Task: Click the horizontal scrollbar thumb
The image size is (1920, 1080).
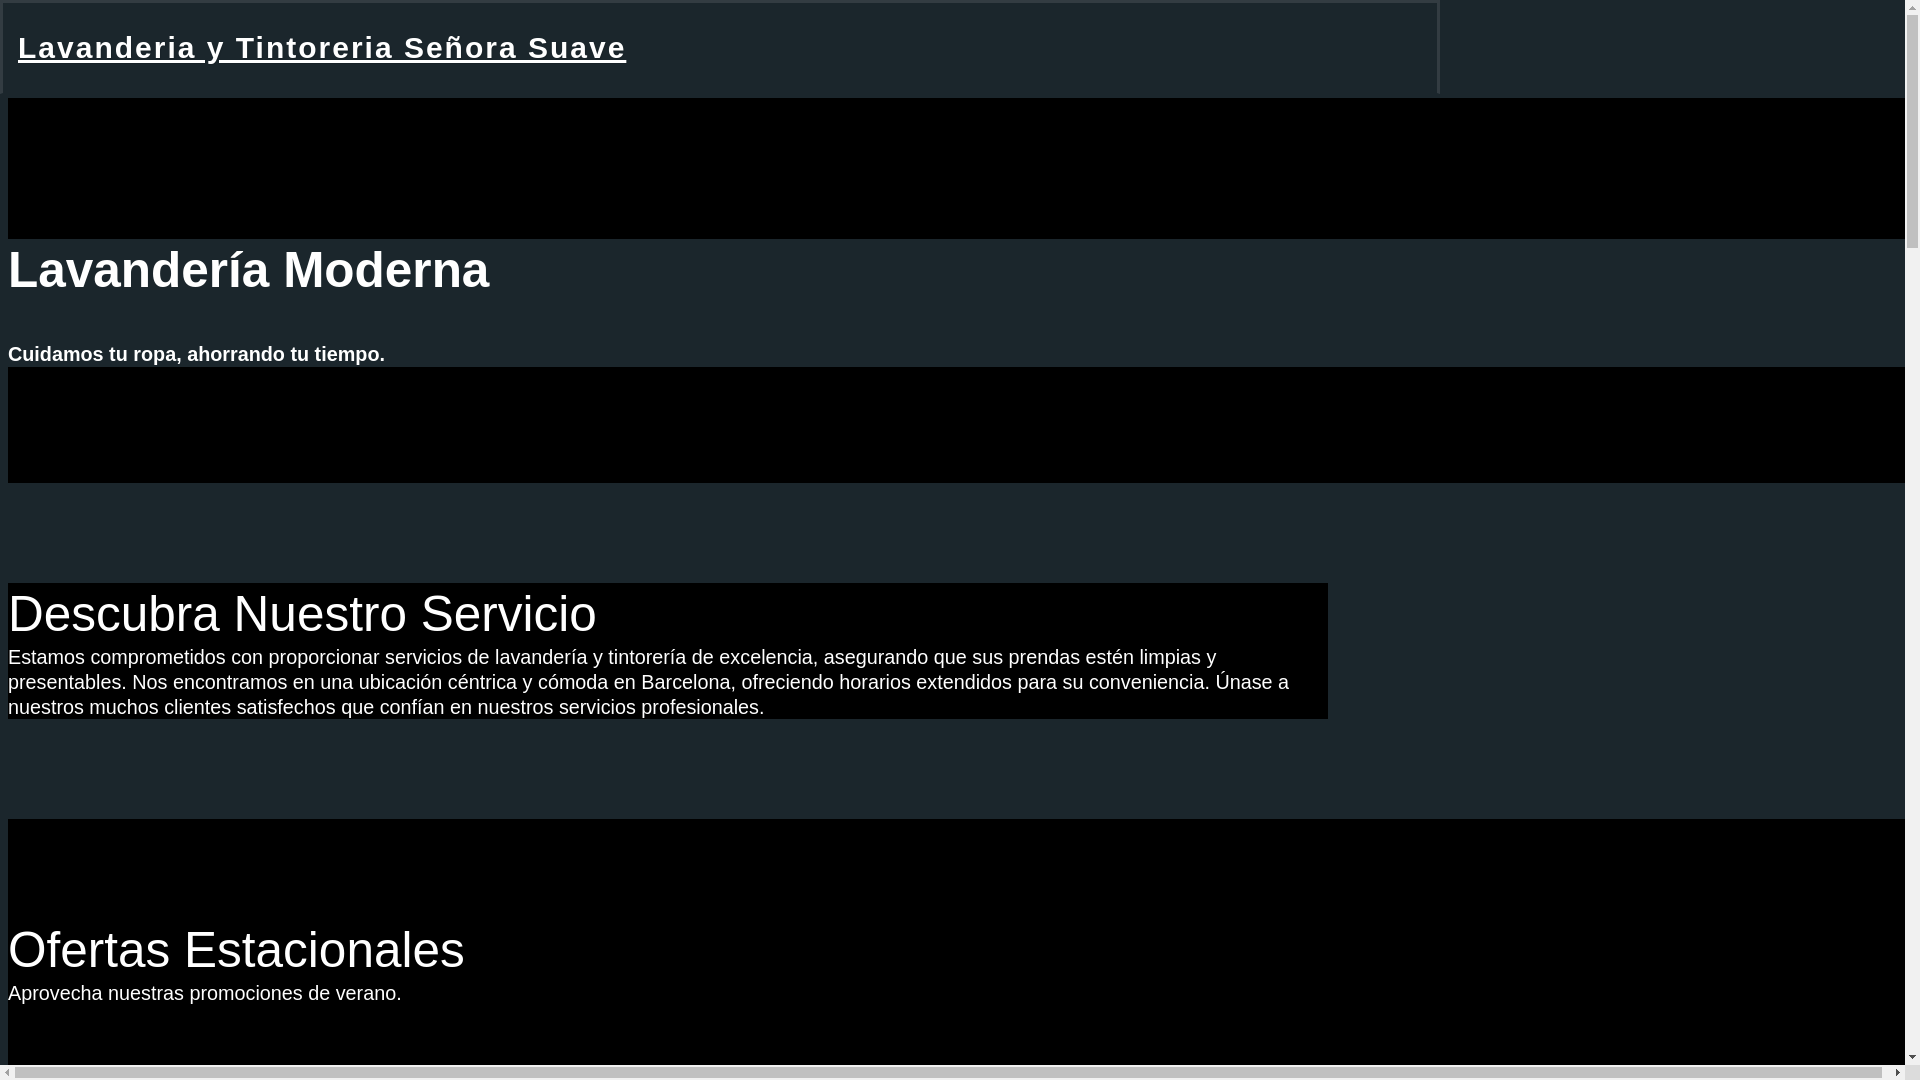Action: point(948,1073)
